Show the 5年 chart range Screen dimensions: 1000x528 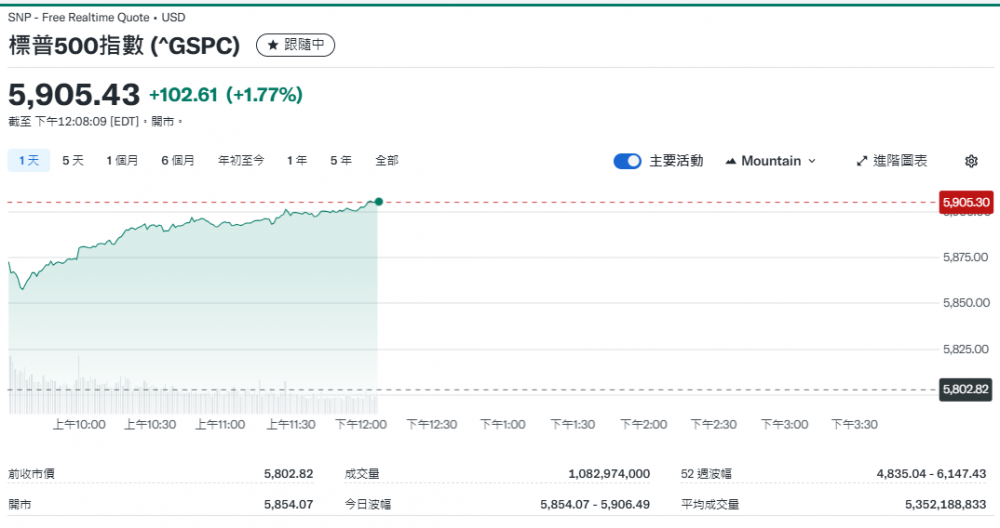click(341, 160)
